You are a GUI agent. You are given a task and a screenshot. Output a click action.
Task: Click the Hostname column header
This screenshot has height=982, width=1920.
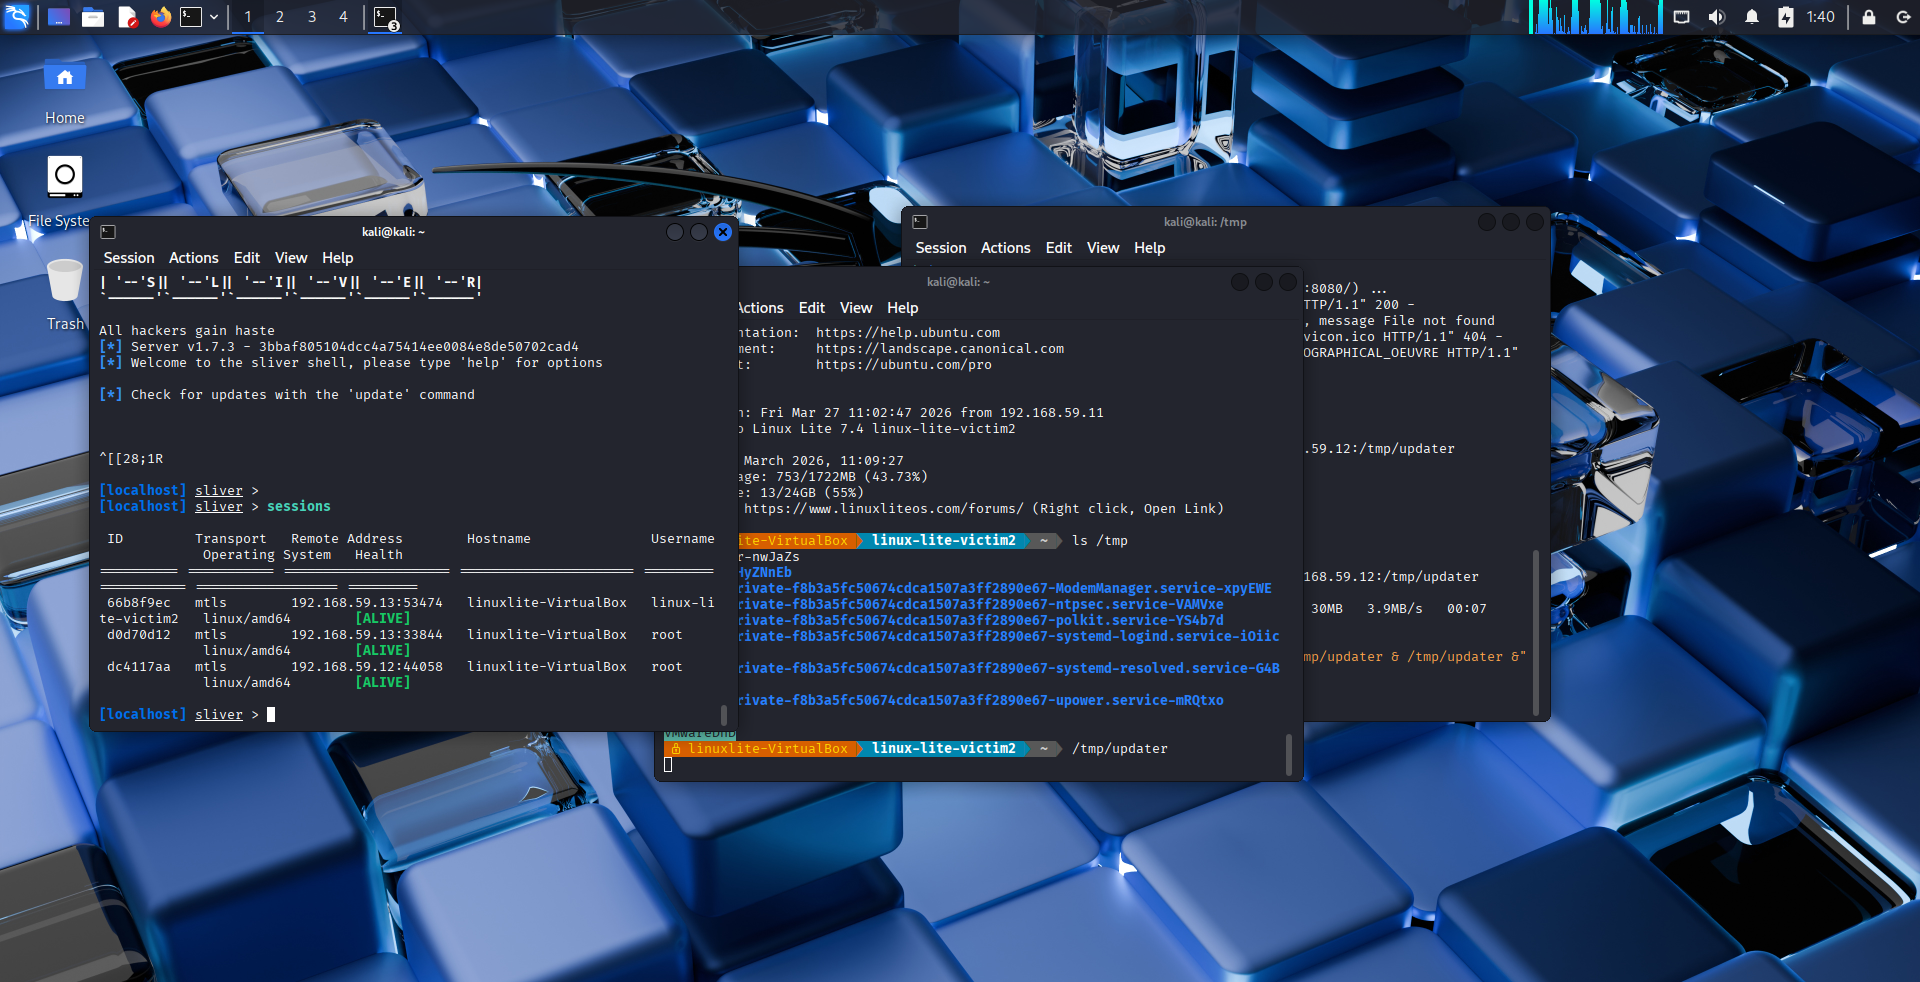(499, 539)
